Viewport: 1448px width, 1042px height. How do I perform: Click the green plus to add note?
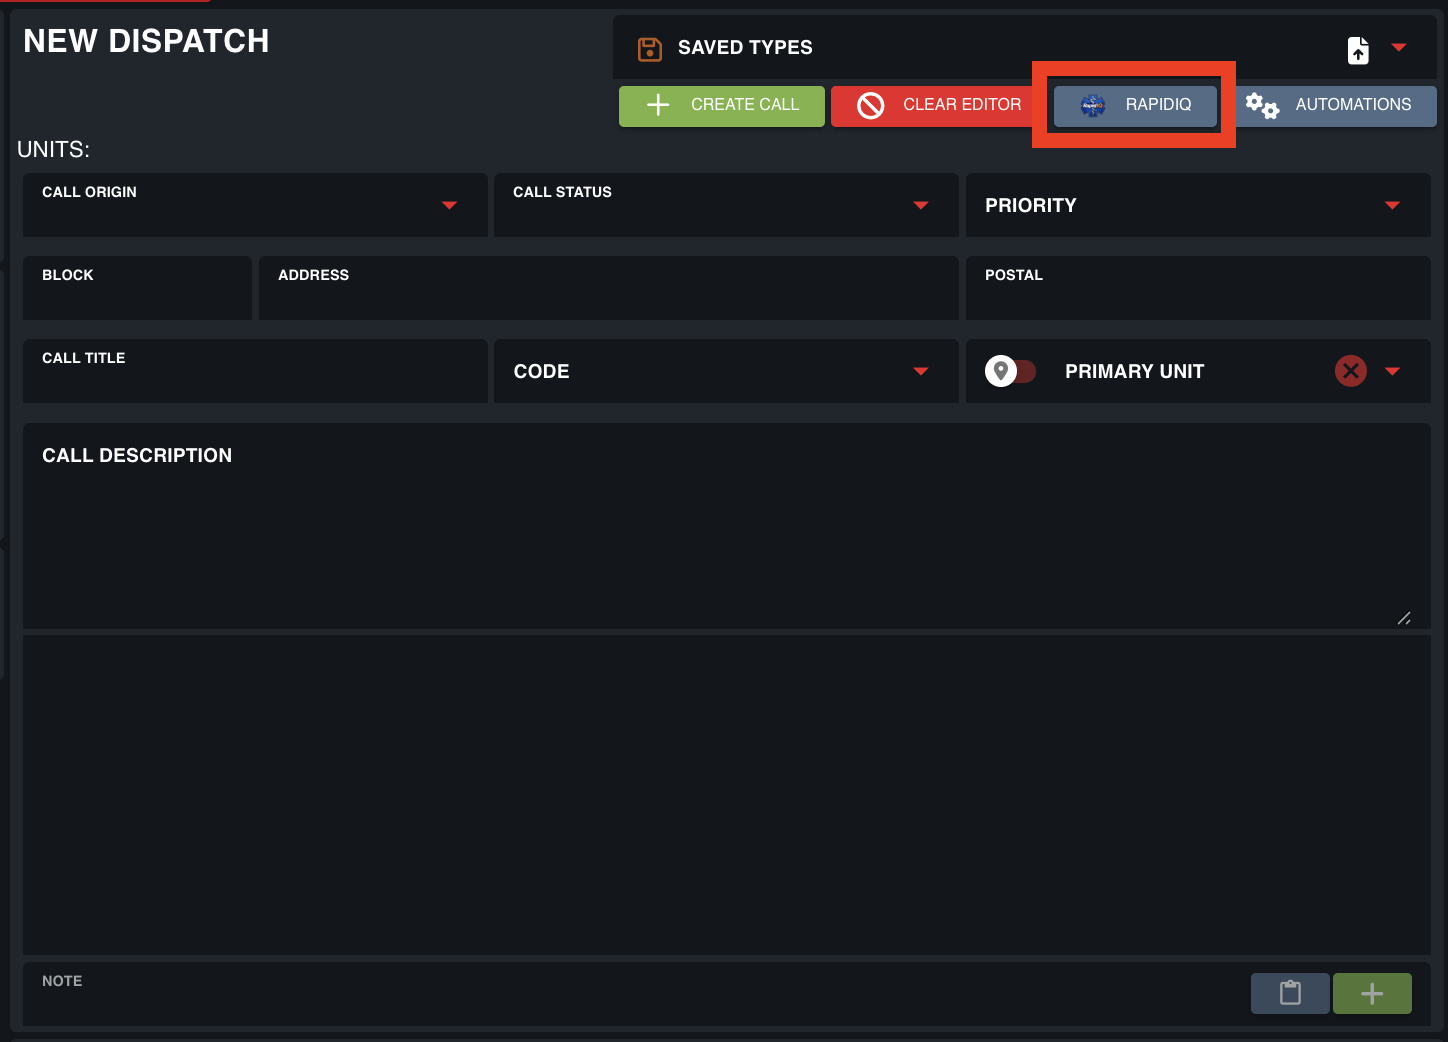1372,993
